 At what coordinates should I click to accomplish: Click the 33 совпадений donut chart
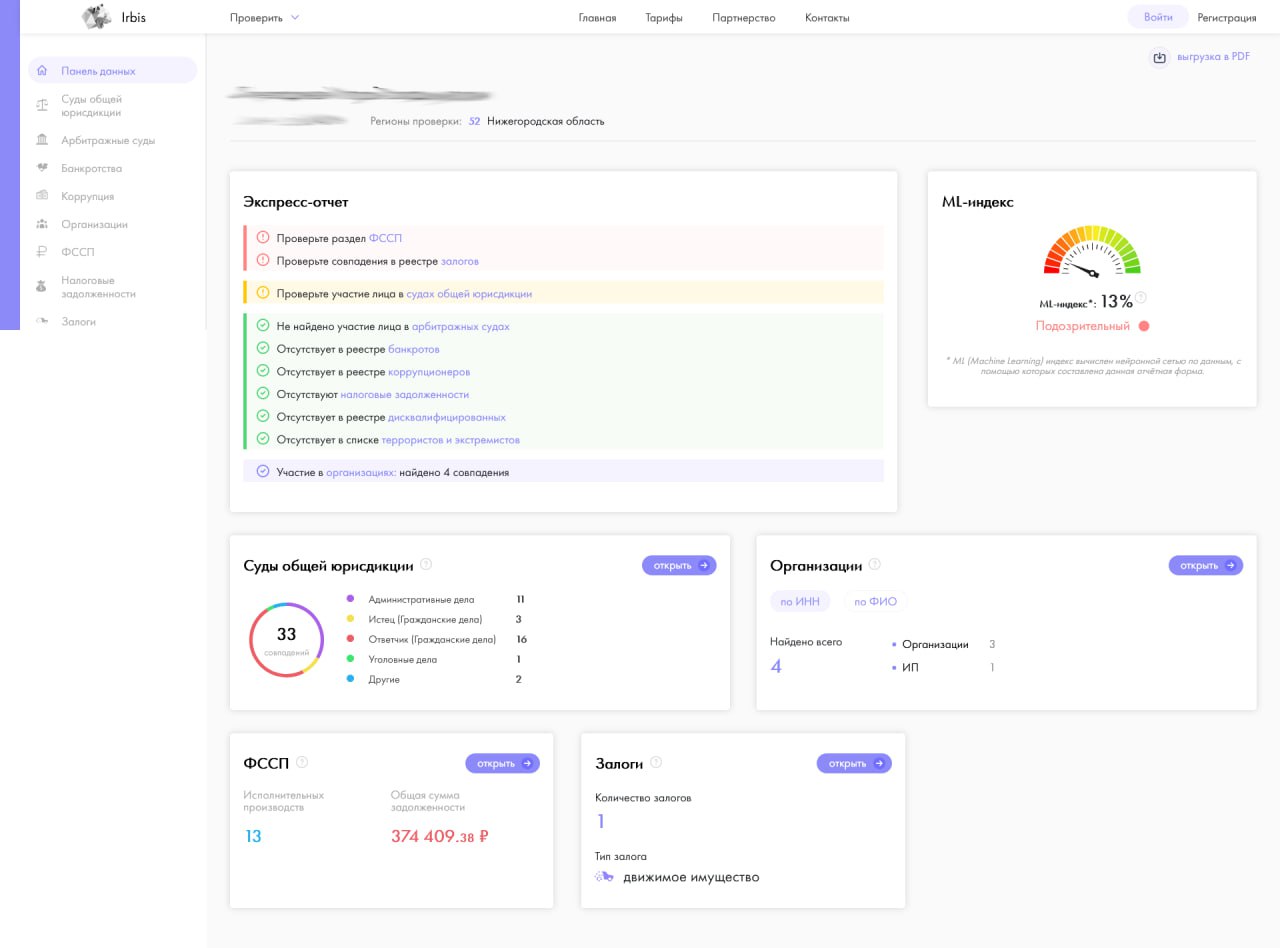286,640
